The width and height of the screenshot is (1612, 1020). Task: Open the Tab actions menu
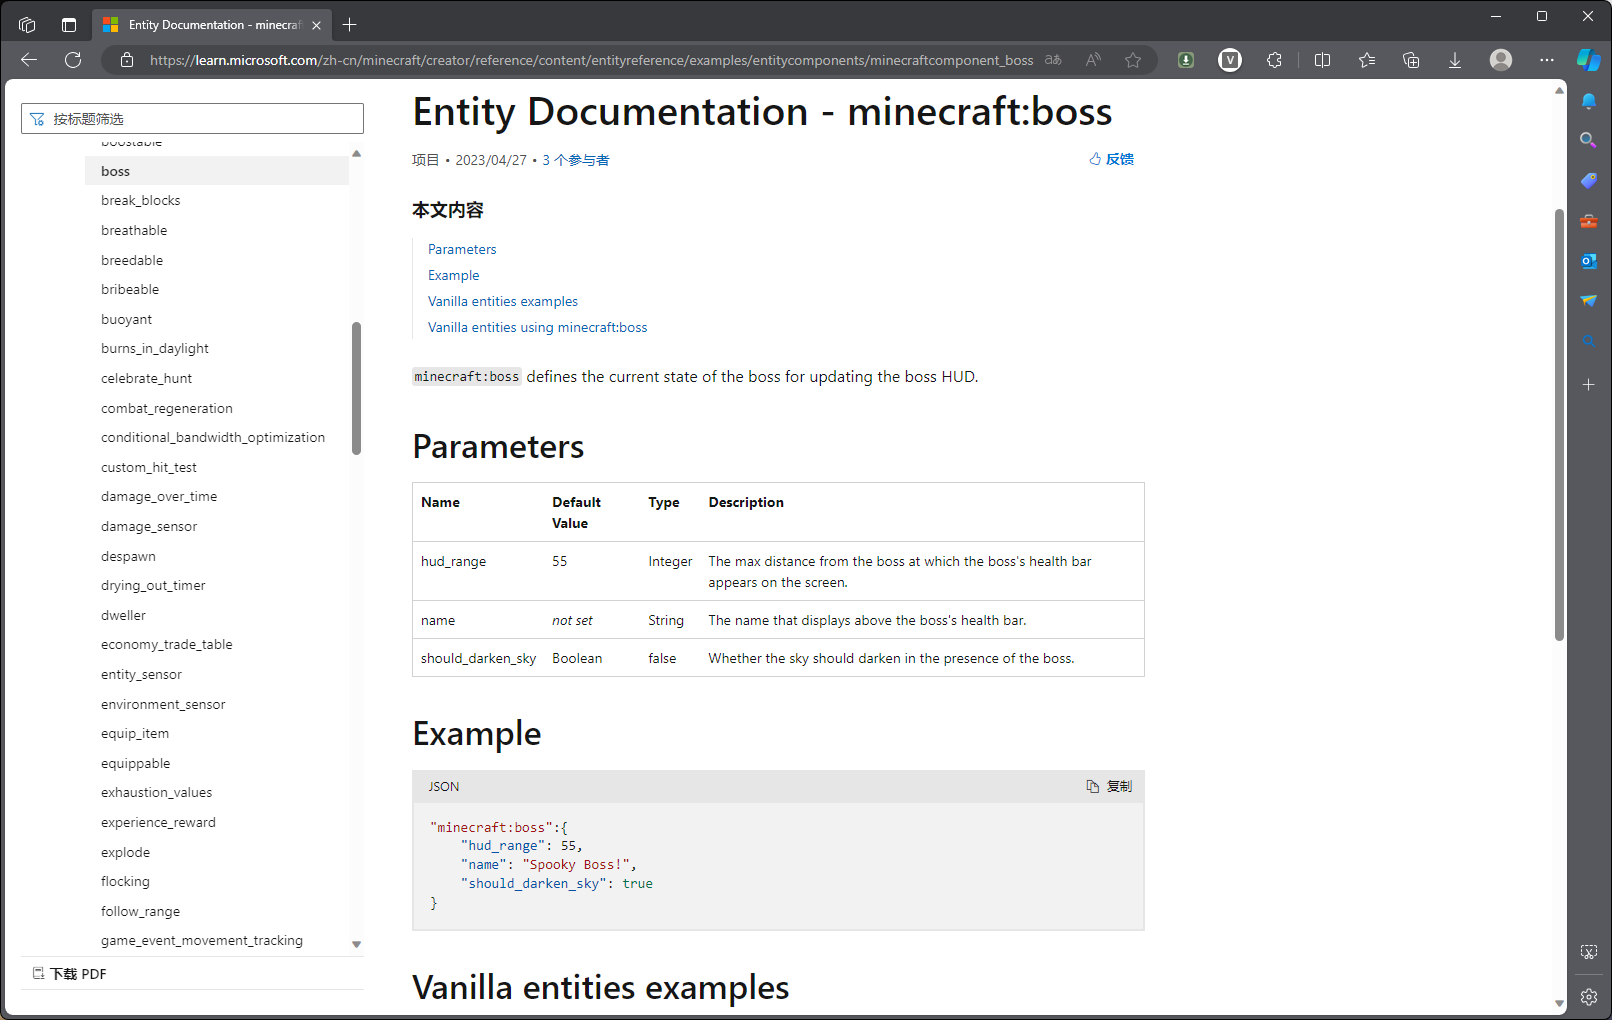pyautogui.click(x=69, y=25)
